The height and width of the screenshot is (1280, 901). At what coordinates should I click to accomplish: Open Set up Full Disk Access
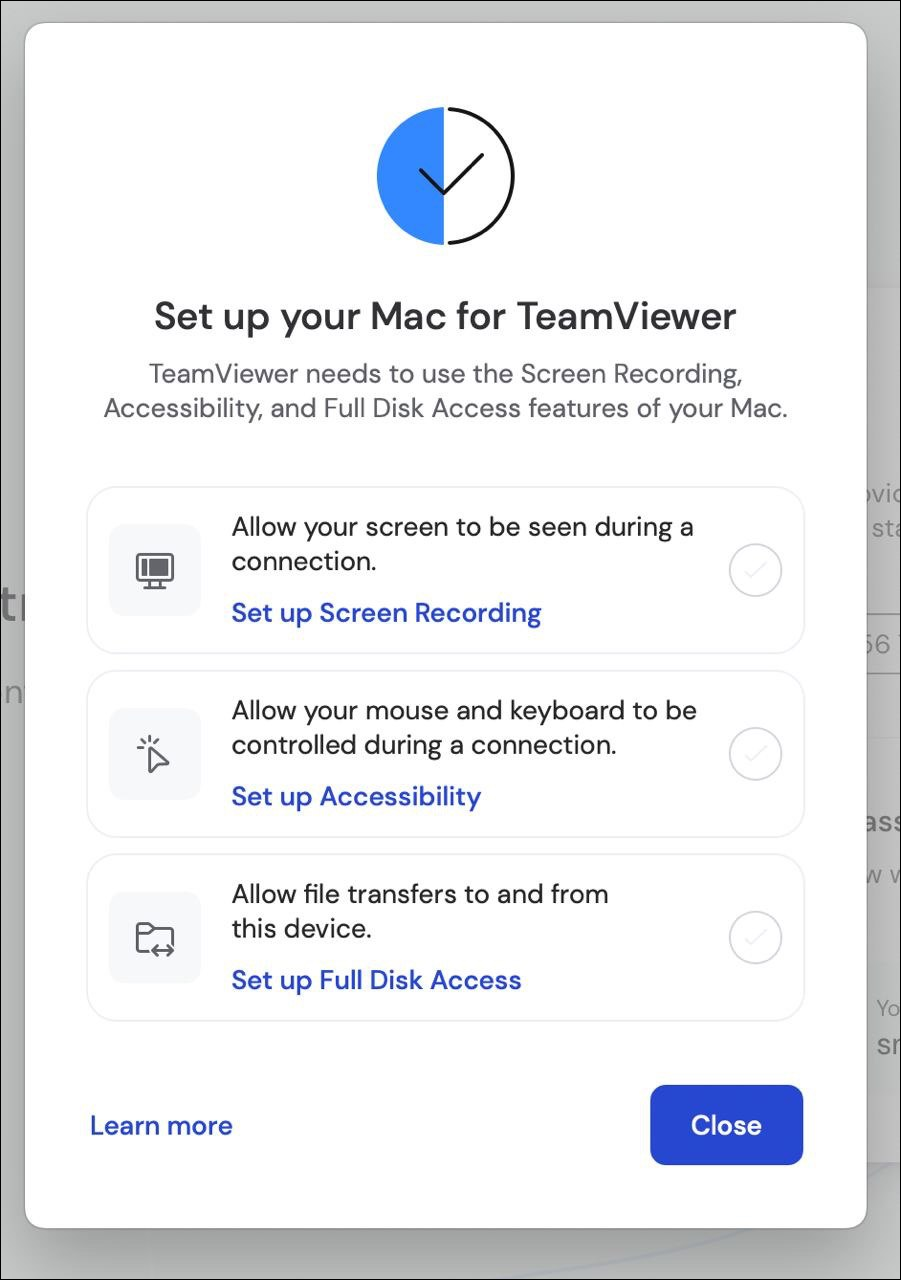point(376,980)
